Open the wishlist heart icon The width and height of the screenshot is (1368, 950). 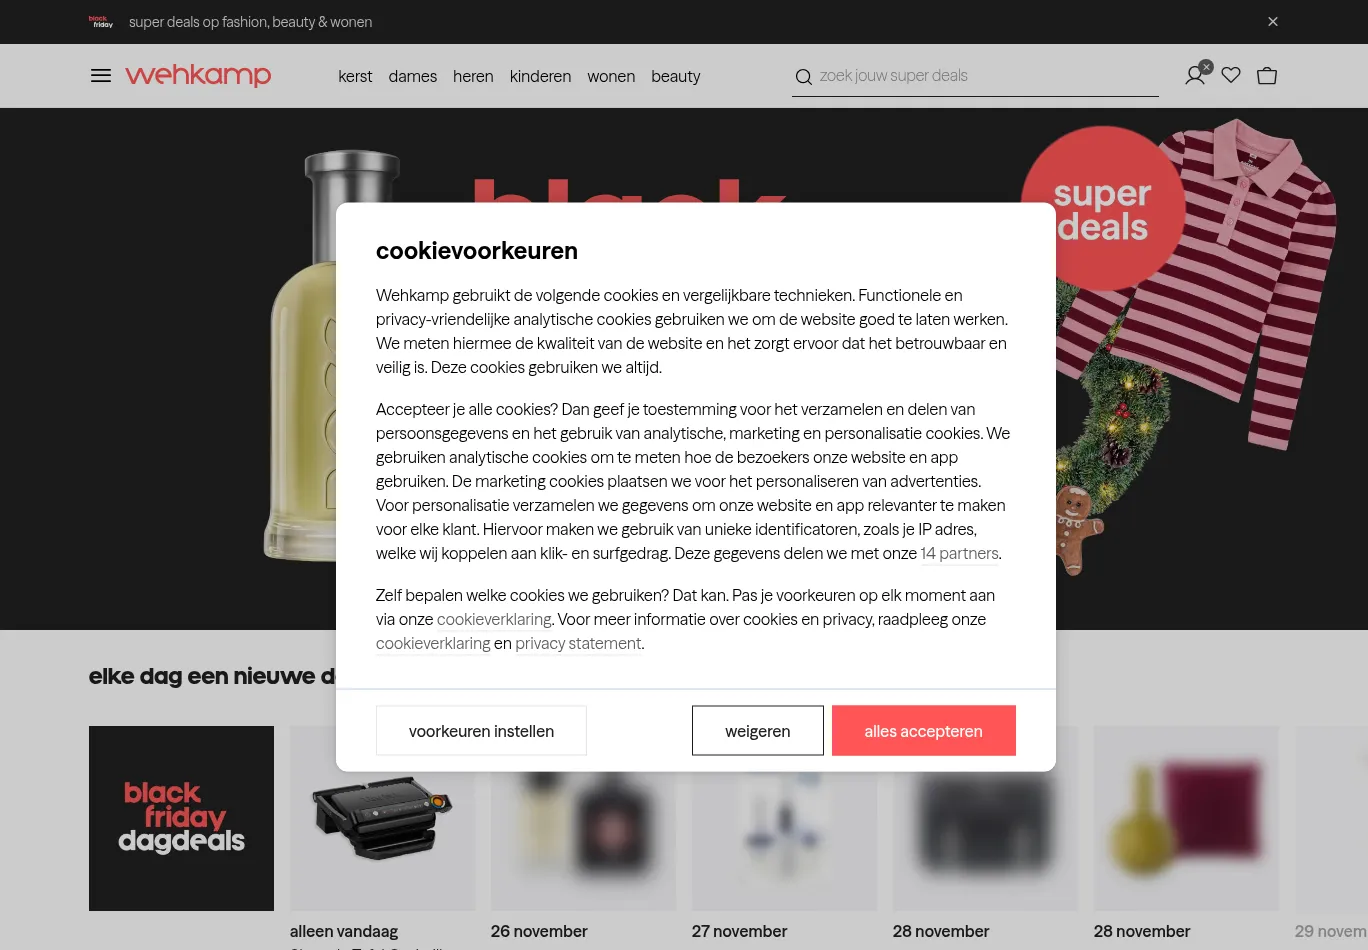click(1231, 75)
